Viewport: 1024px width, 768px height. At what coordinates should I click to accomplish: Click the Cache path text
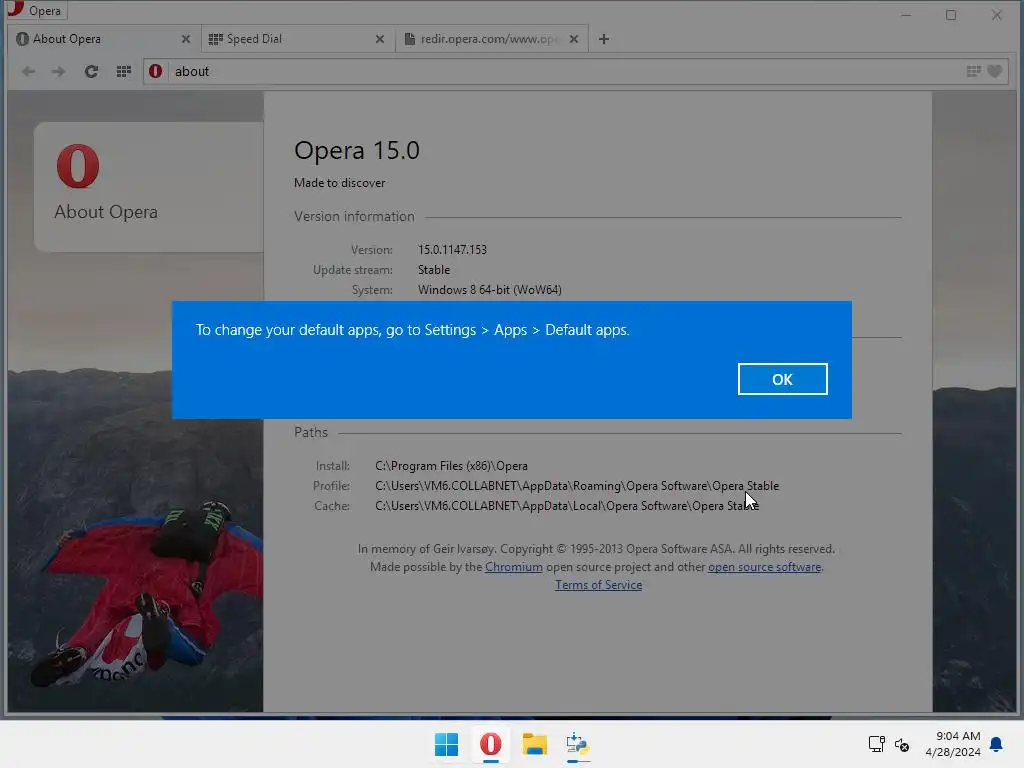tap(567, 505)
